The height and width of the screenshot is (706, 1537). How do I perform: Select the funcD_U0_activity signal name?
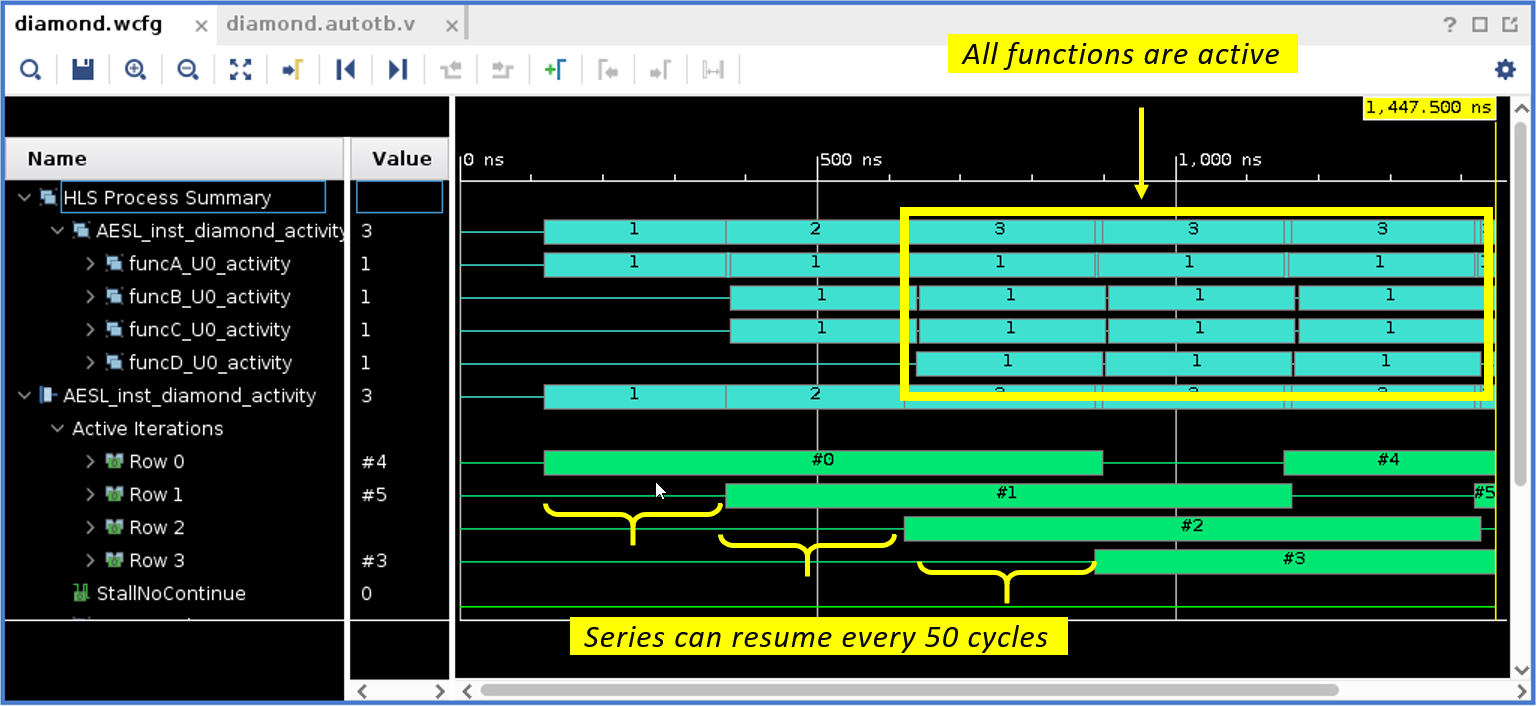point(209,363)
